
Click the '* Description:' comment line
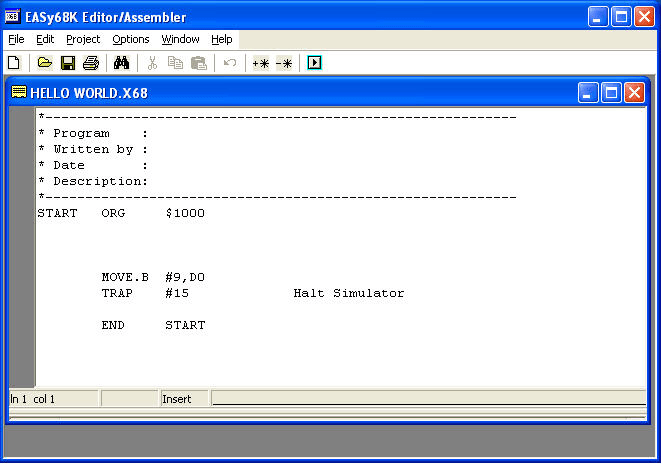click(93, 182)
